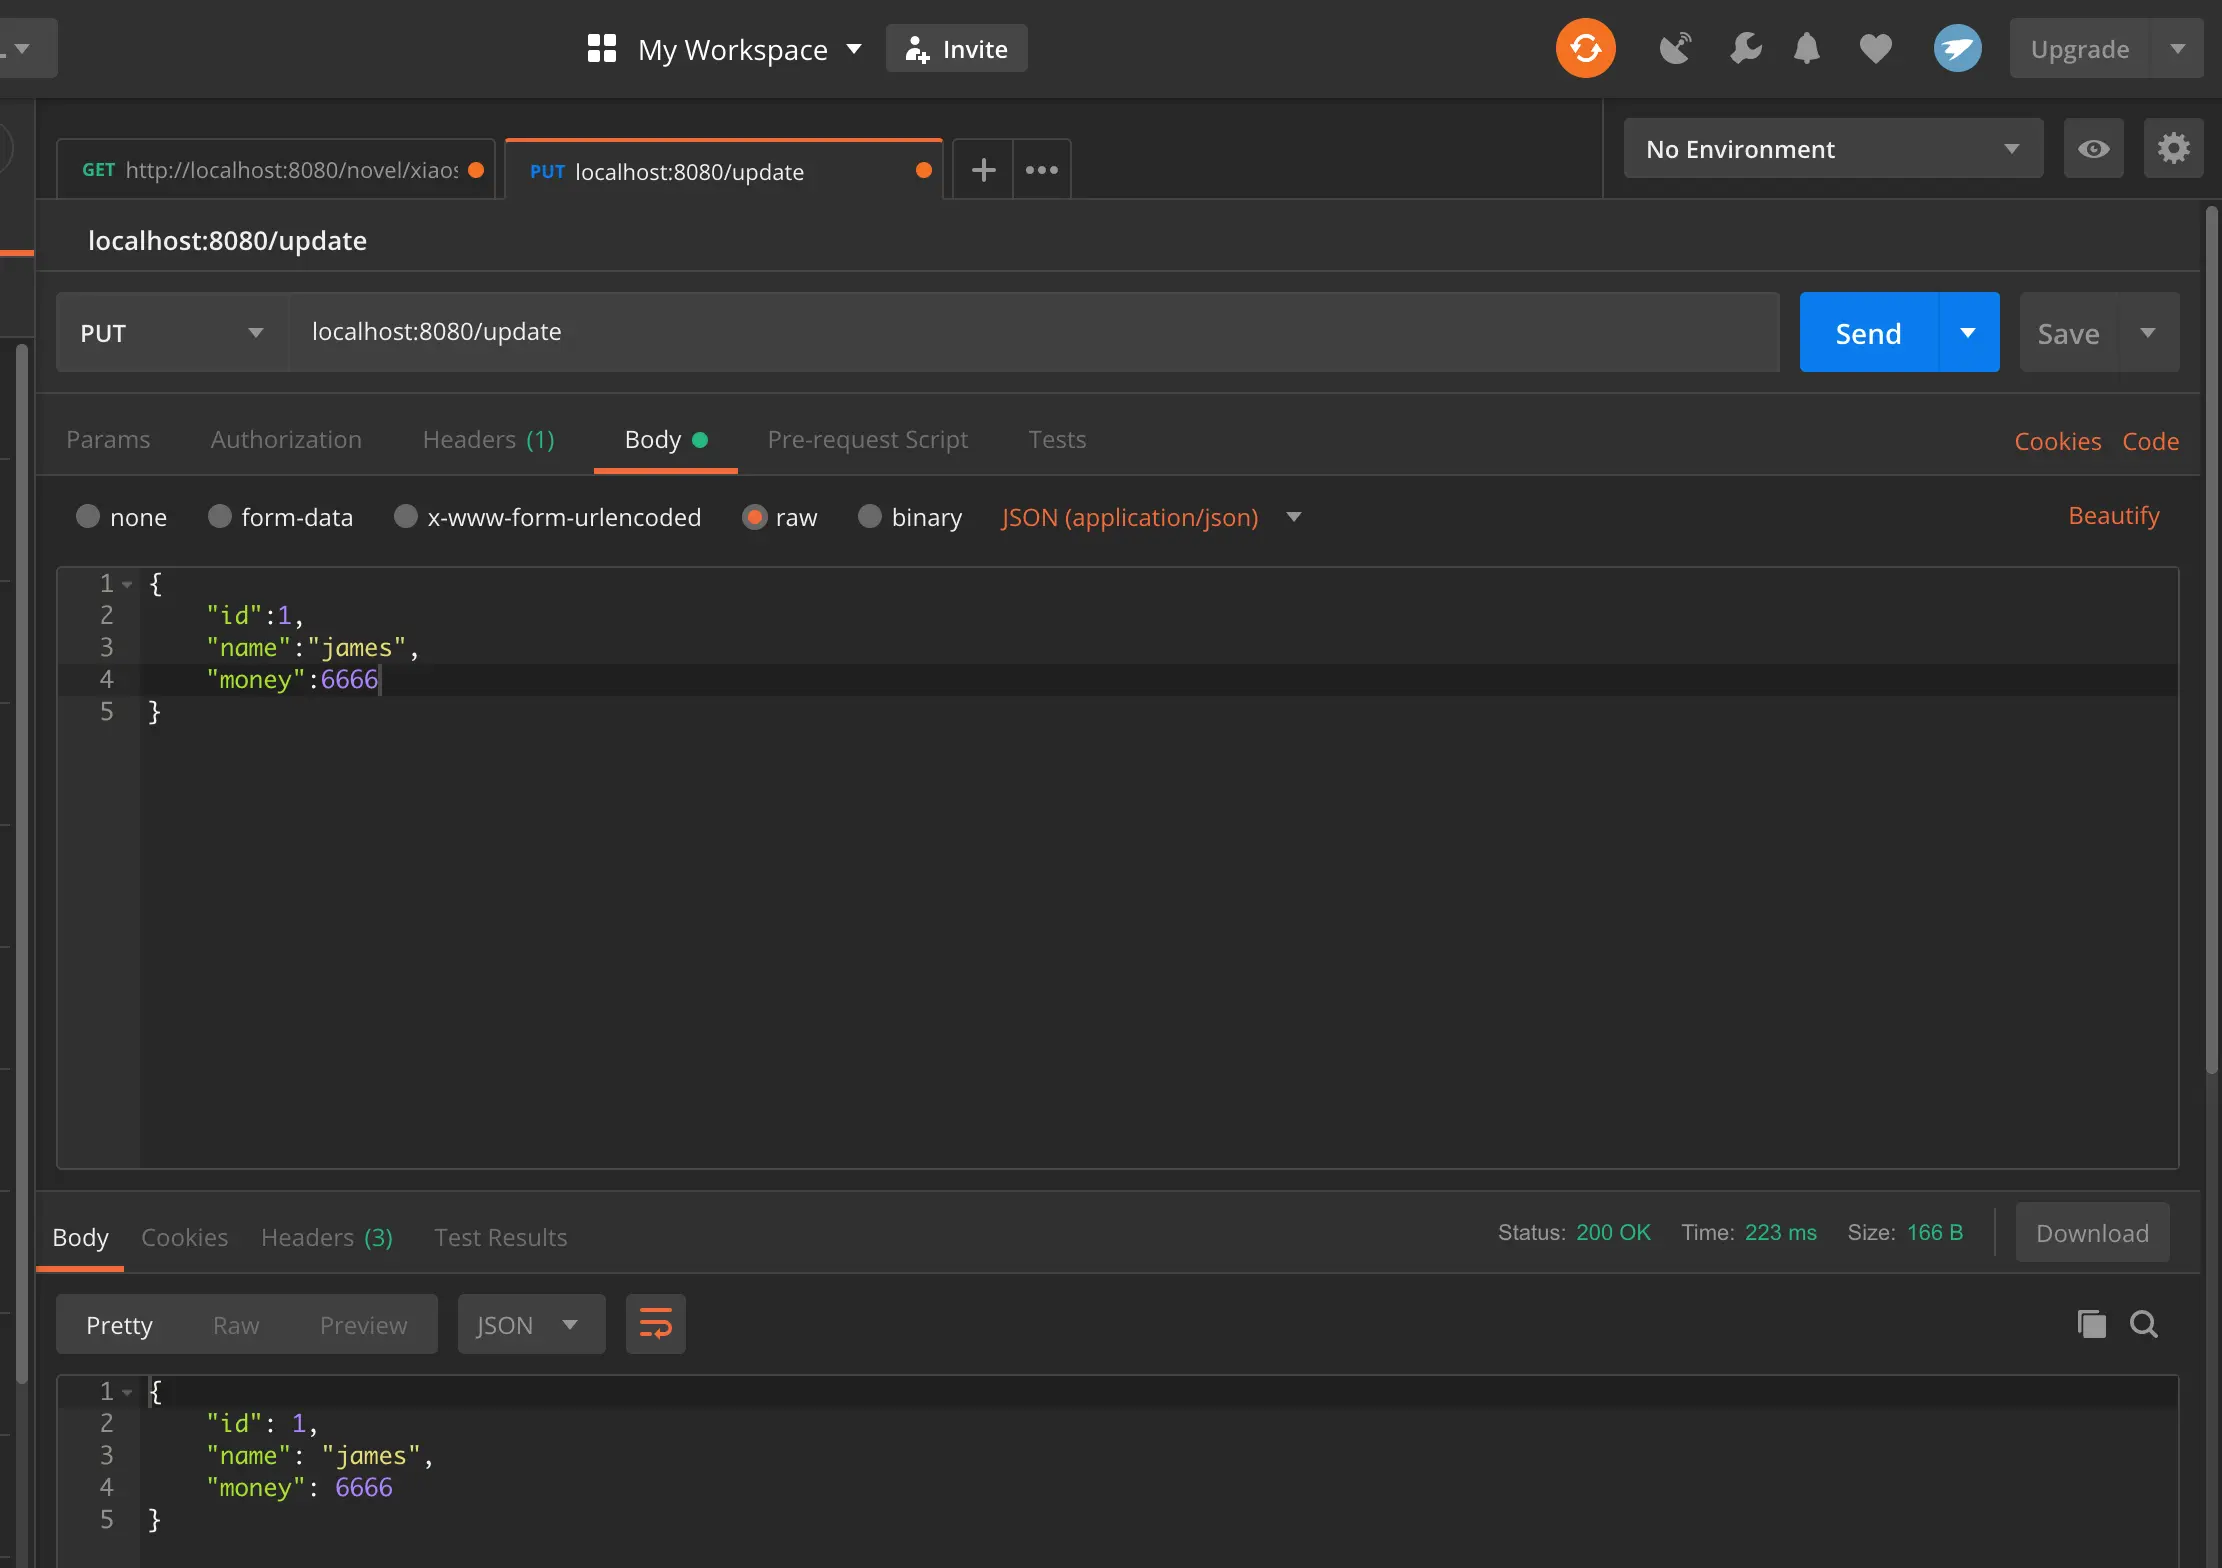The height and width of the screenshot is (1568, 2222).
Task: Open the wrench settings icon
Action: click(1745, 48)
